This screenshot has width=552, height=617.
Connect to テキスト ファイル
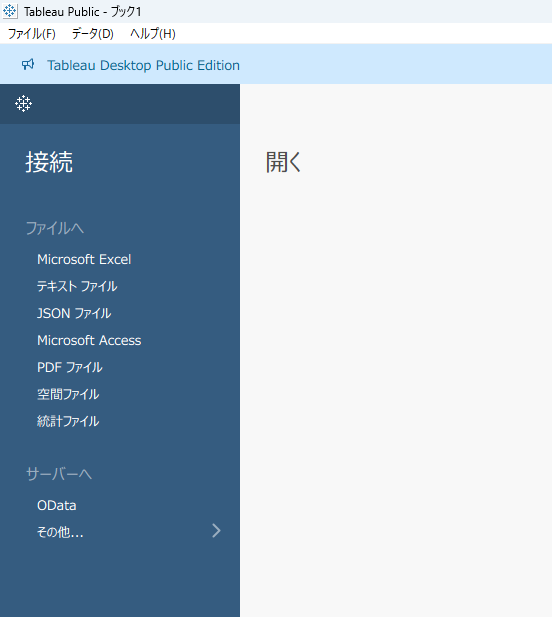[77, 286]
